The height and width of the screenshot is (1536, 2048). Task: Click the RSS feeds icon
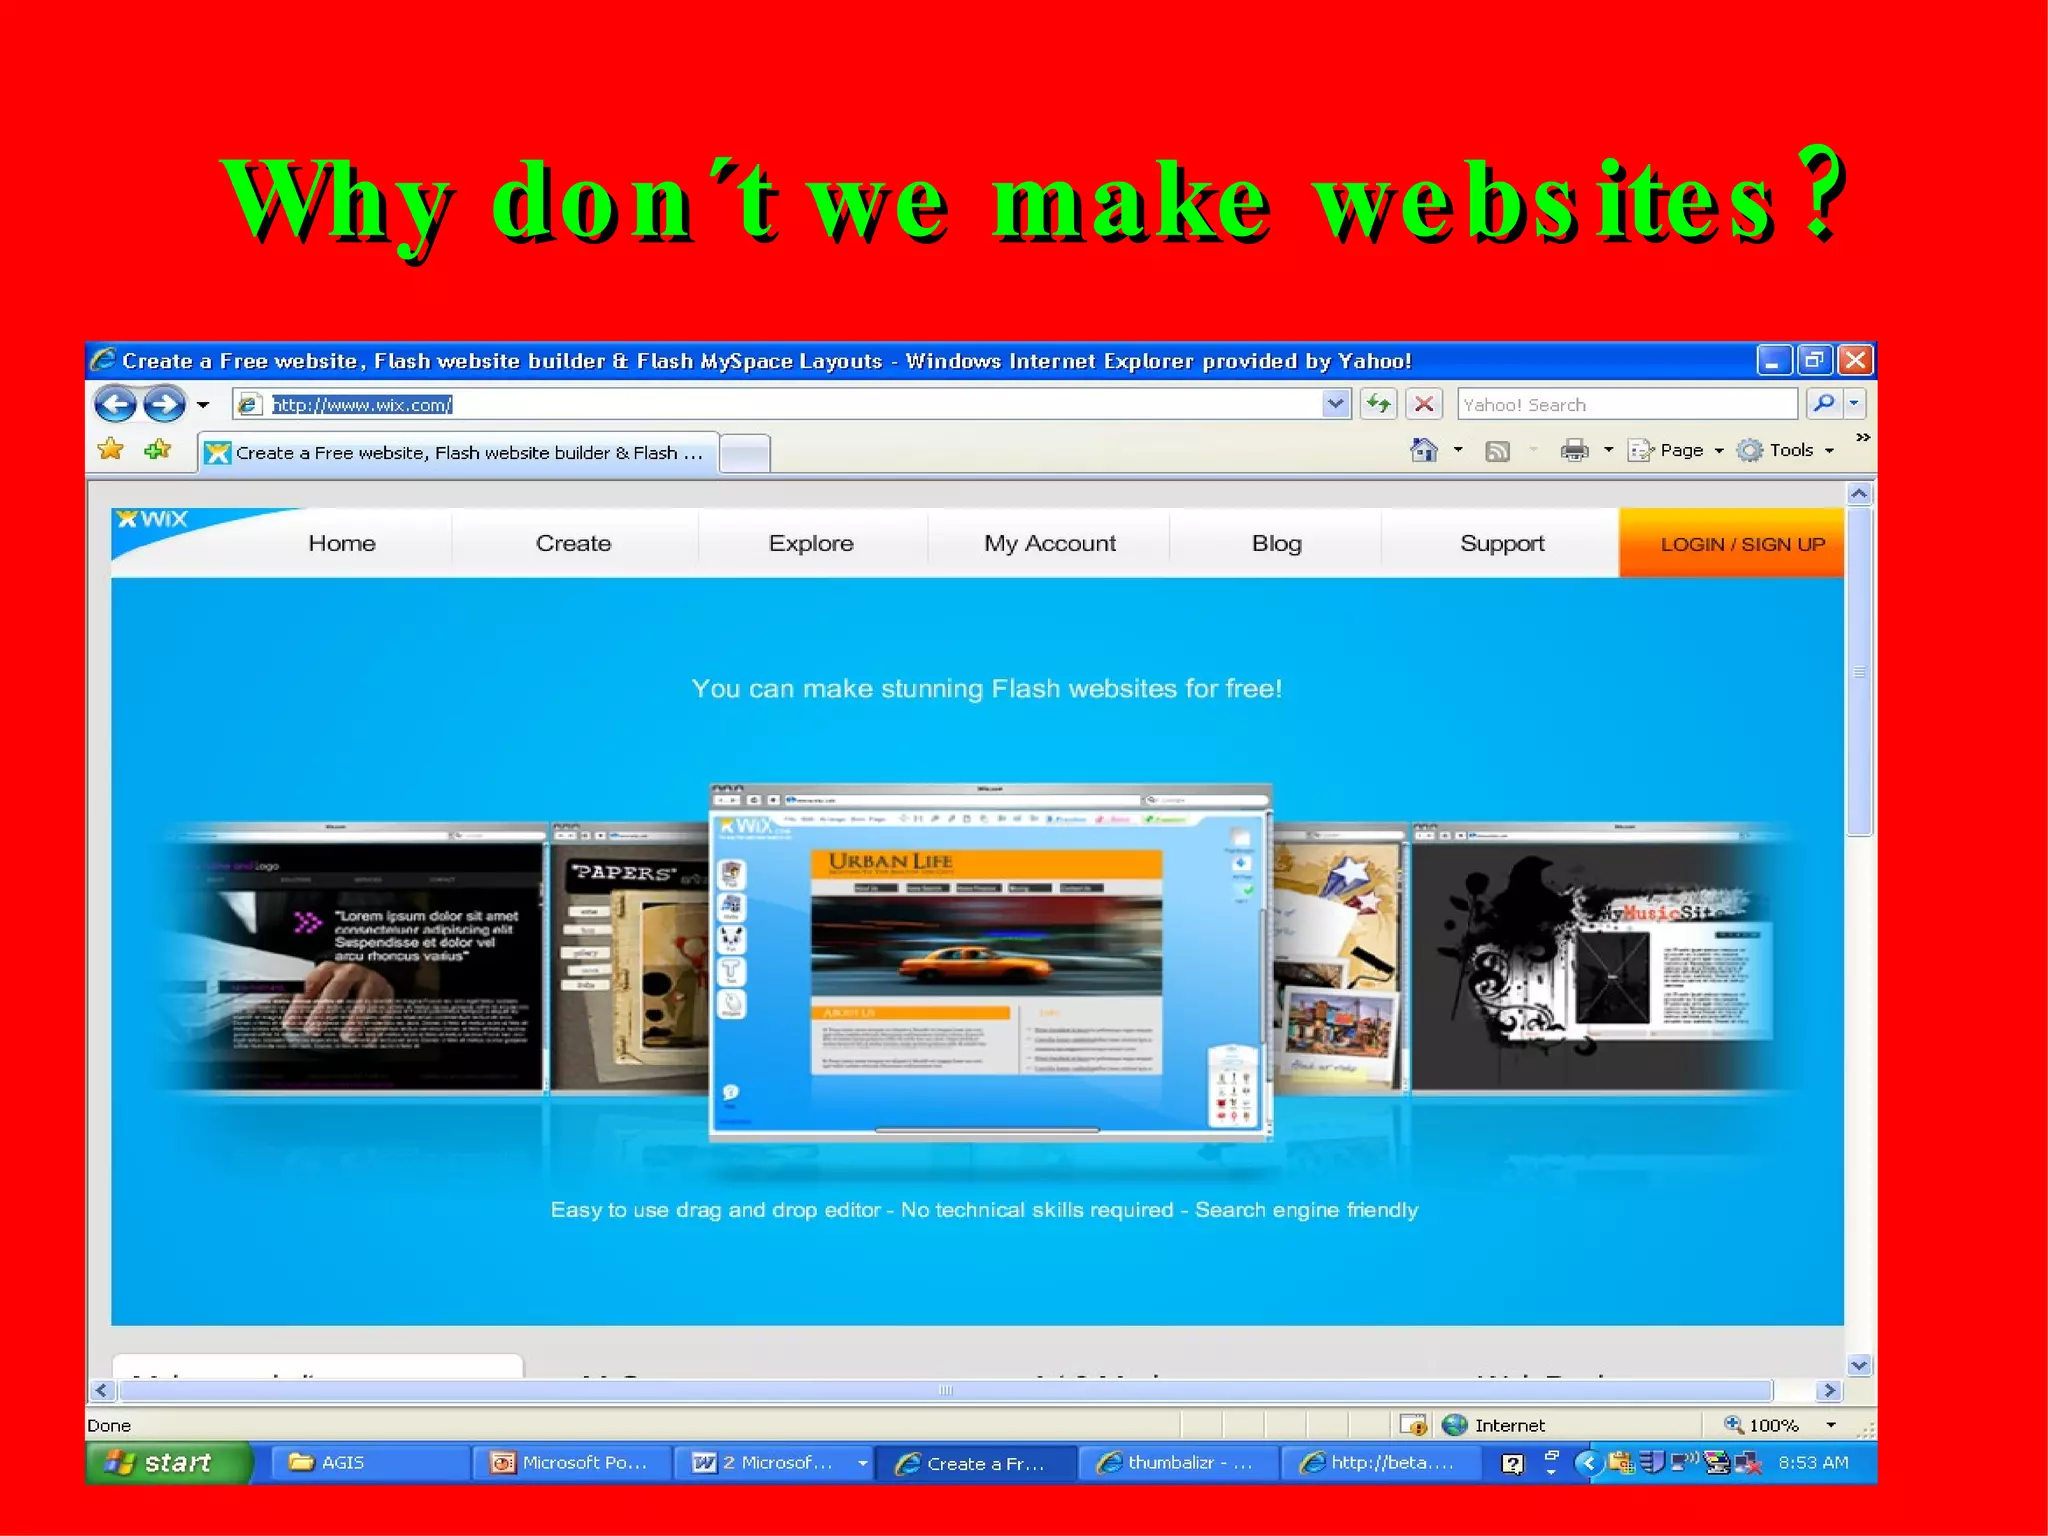coord(1497,451)
